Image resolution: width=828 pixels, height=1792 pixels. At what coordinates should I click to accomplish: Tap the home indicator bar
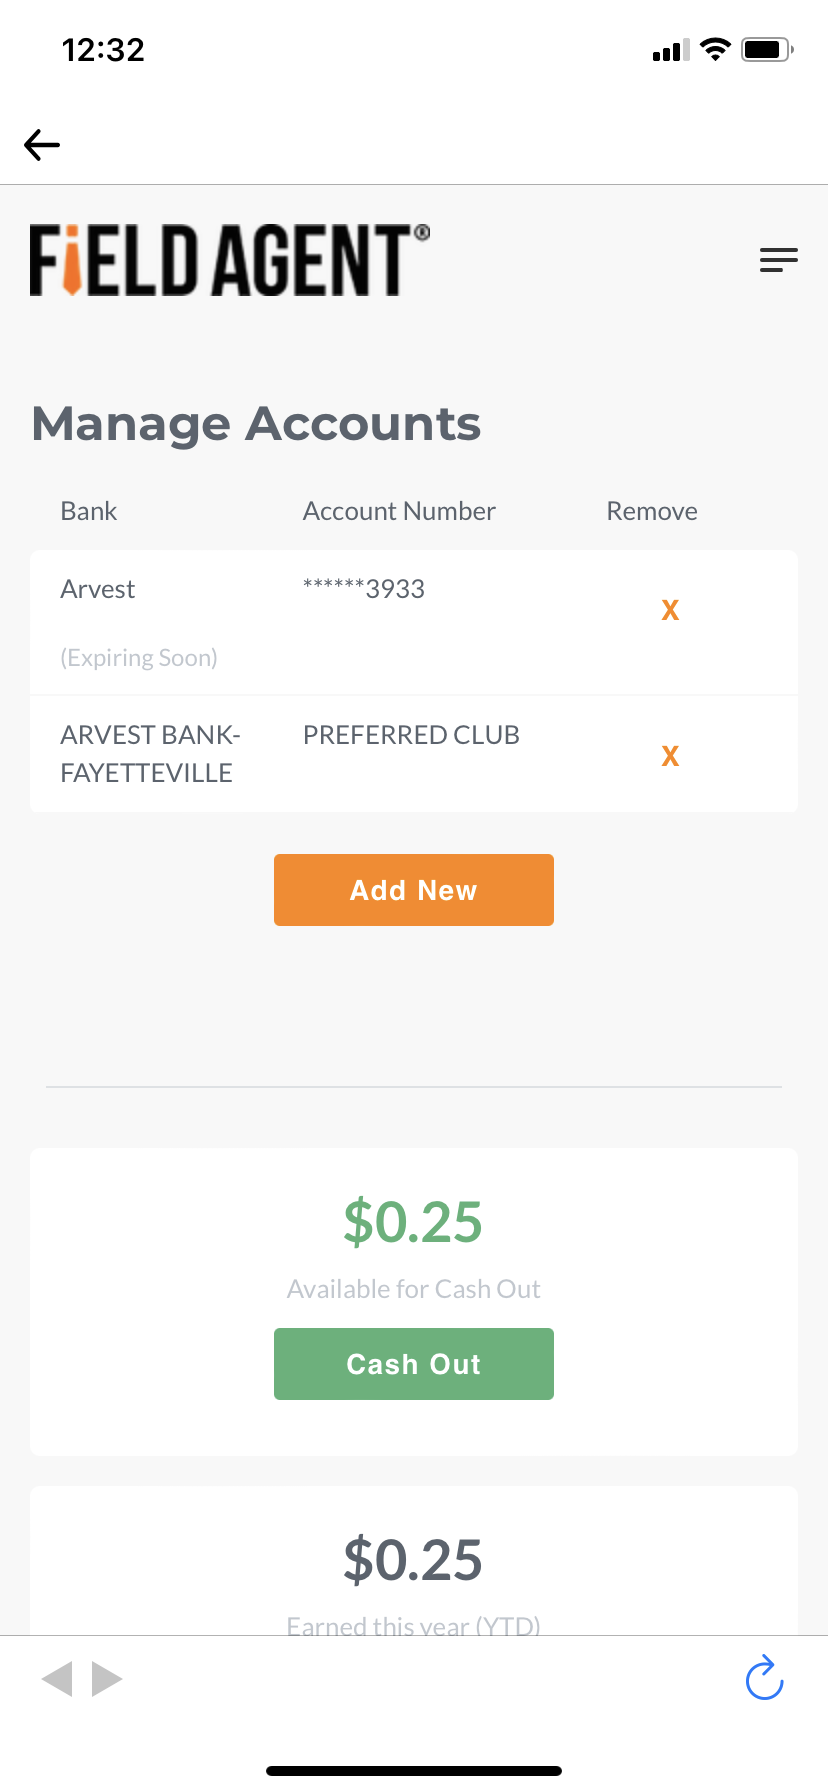click(414, 1771)
